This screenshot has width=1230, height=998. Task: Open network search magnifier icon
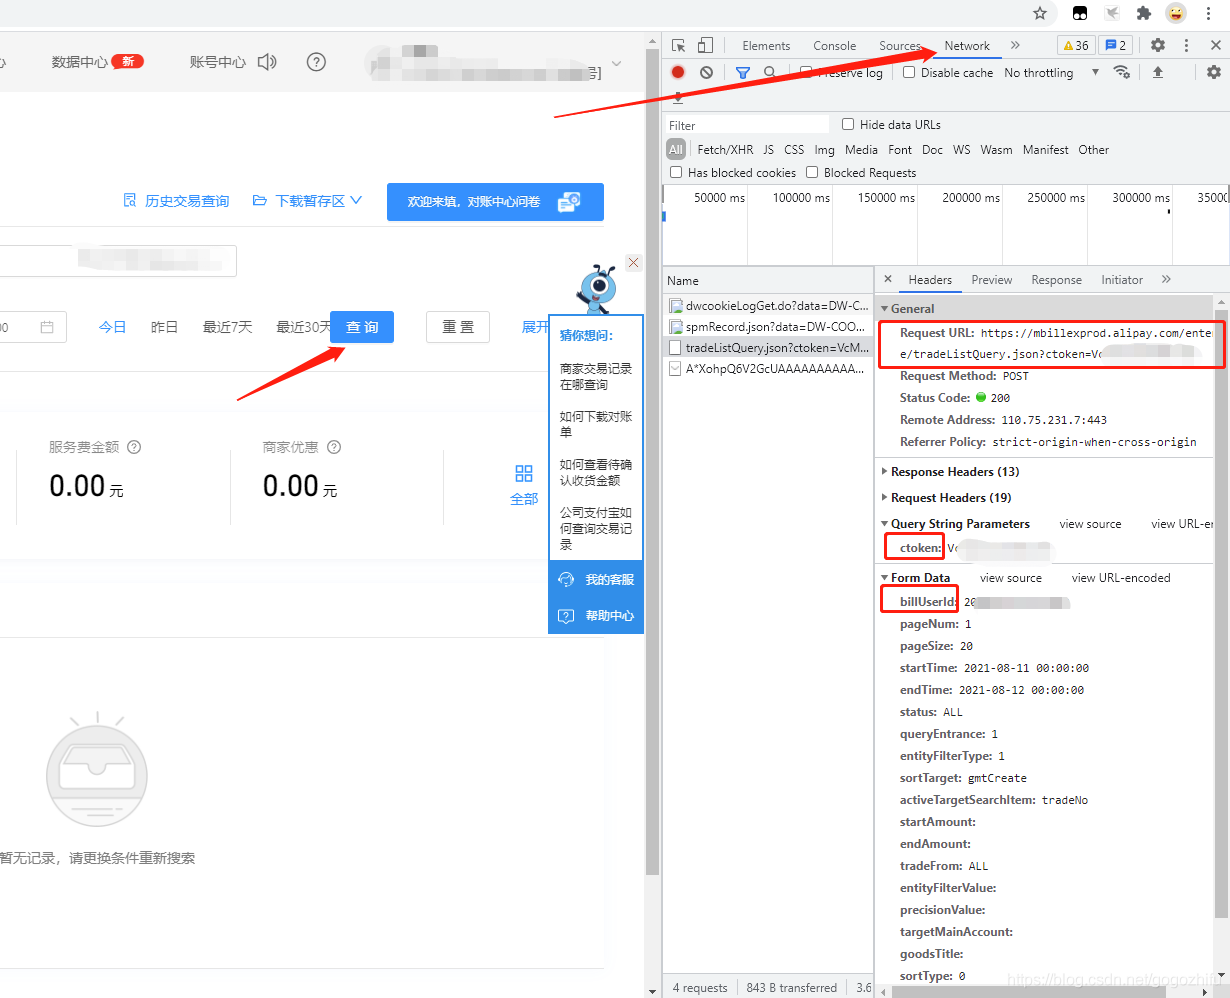click(769, 72)
